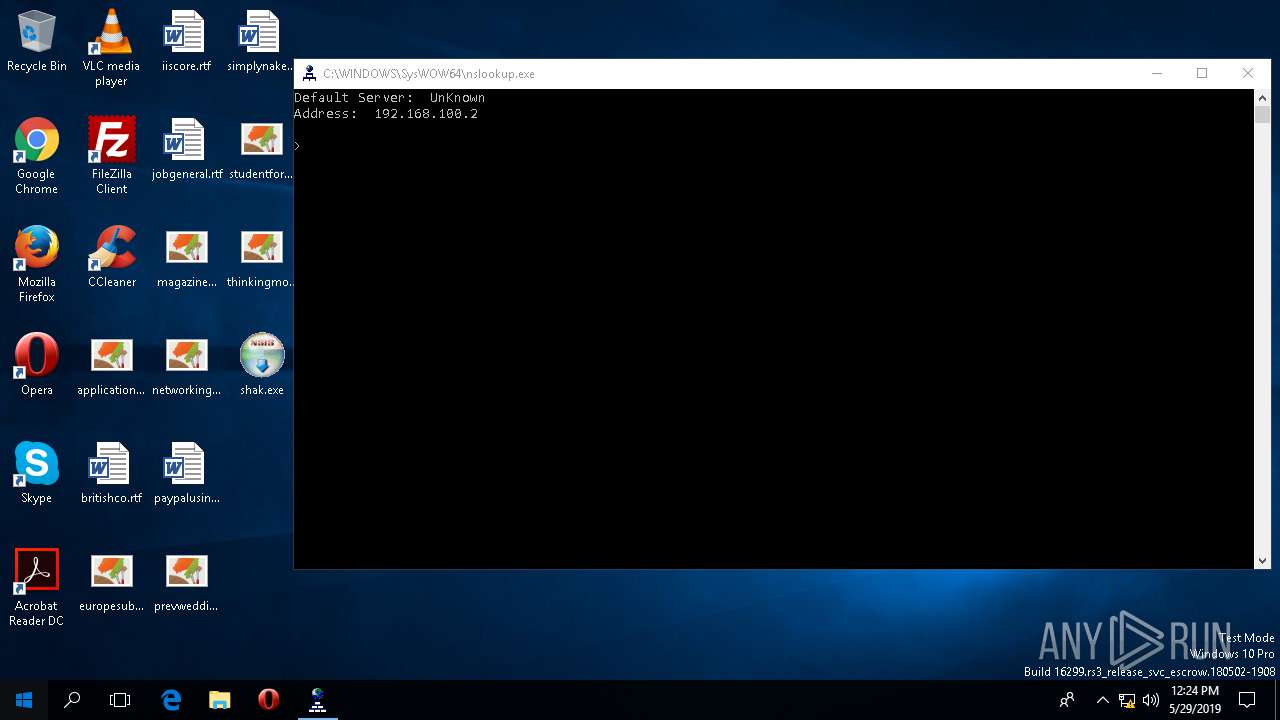Select the Skype desktop shortcut
Viewport: 1280px width, 720px height.
(x=37, y=474)
